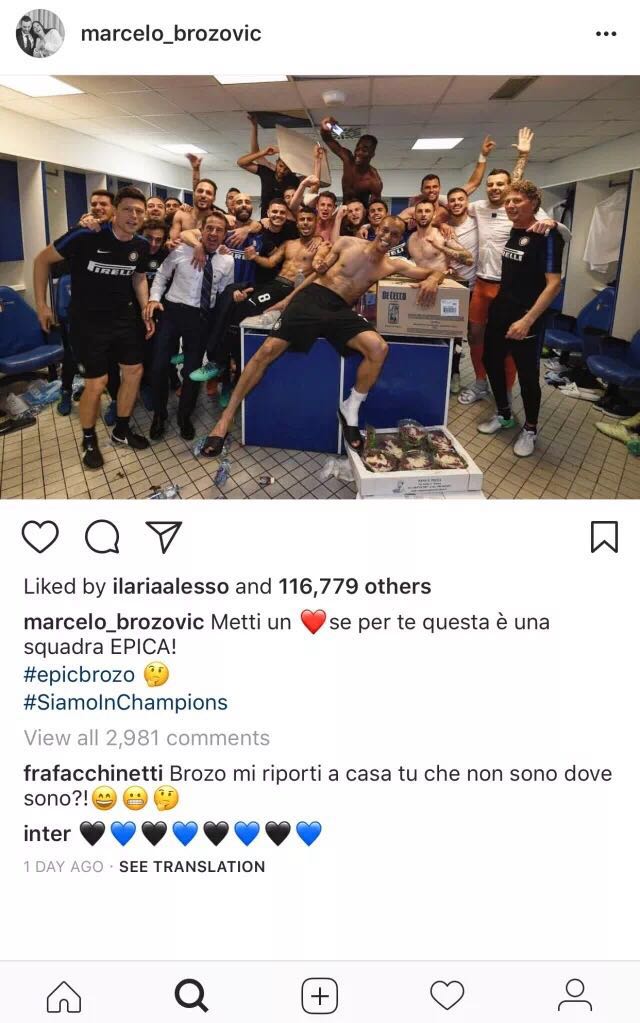Tap the marcelo_brozovic username in header
640x1023 pixels.
(x=171, y=33)
